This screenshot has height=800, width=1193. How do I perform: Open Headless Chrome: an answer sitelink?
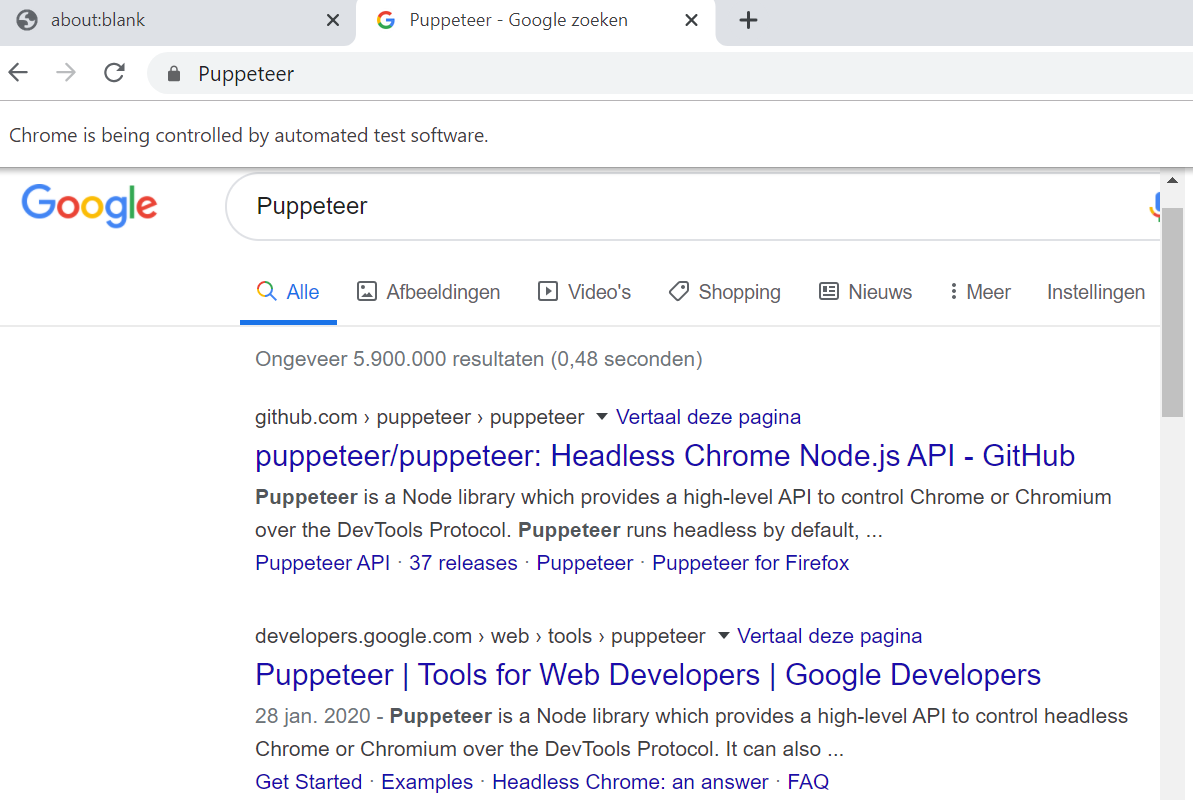click(631, 782)
